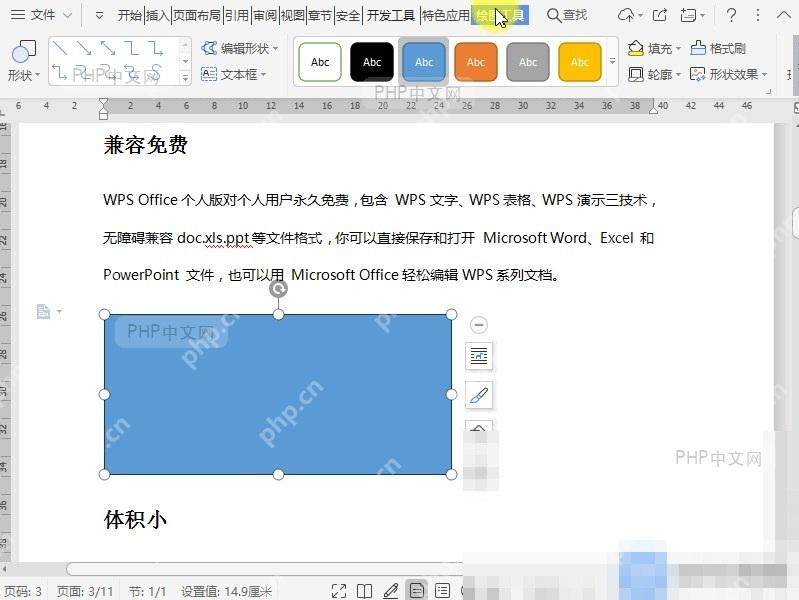Viewport: 799px width, 600px height.
Task: Open the 页面布局 tab
Action: 197,16
